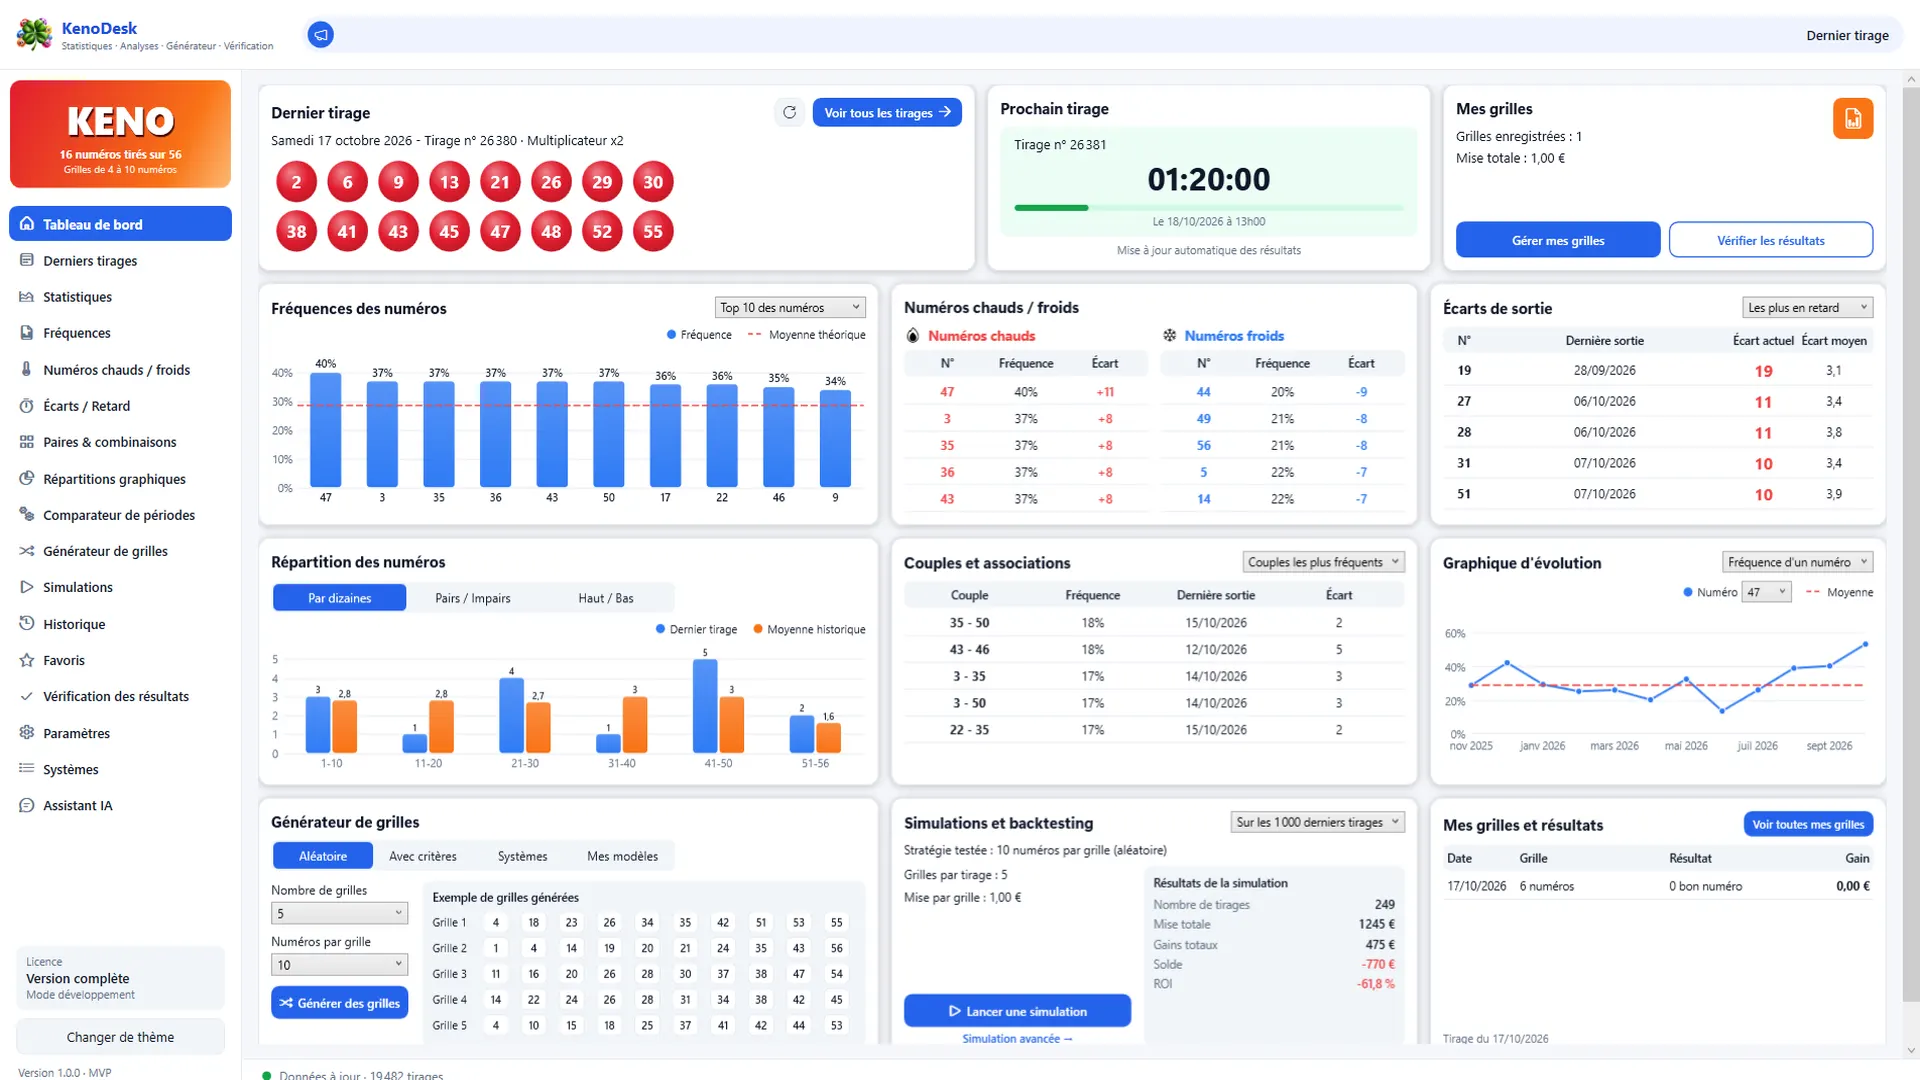Open the Sur les 1 000 derniers tirages dropdown
The image size is (1920, 1080).
click(x=1317, y=822)
